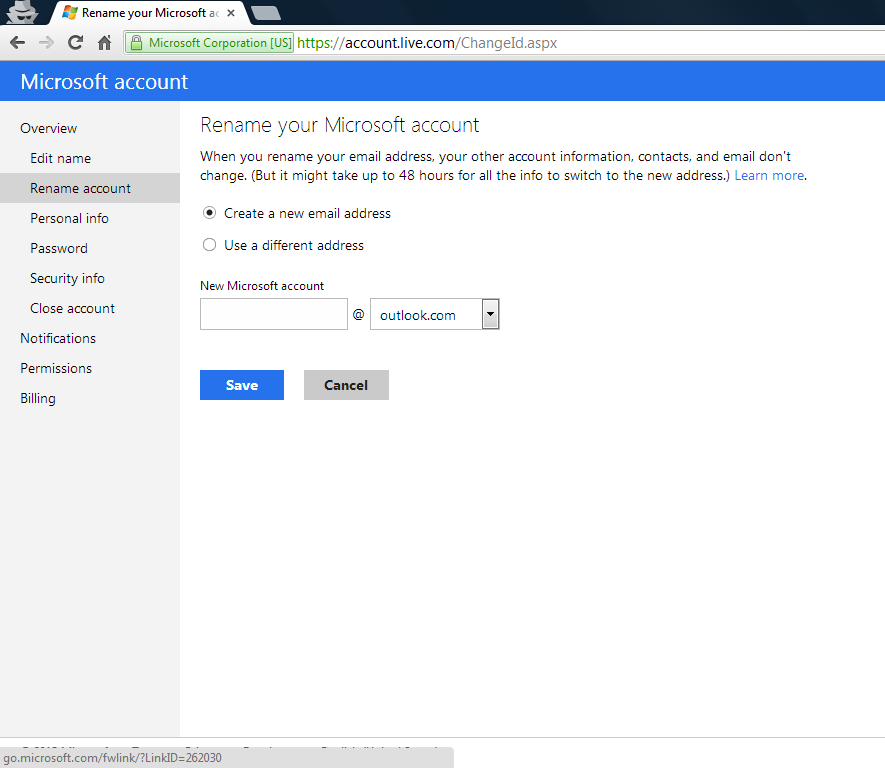This screenshot has height=768, width=885.
Task: Open Password settings in the sidebar
Action: tap(59, 248)
